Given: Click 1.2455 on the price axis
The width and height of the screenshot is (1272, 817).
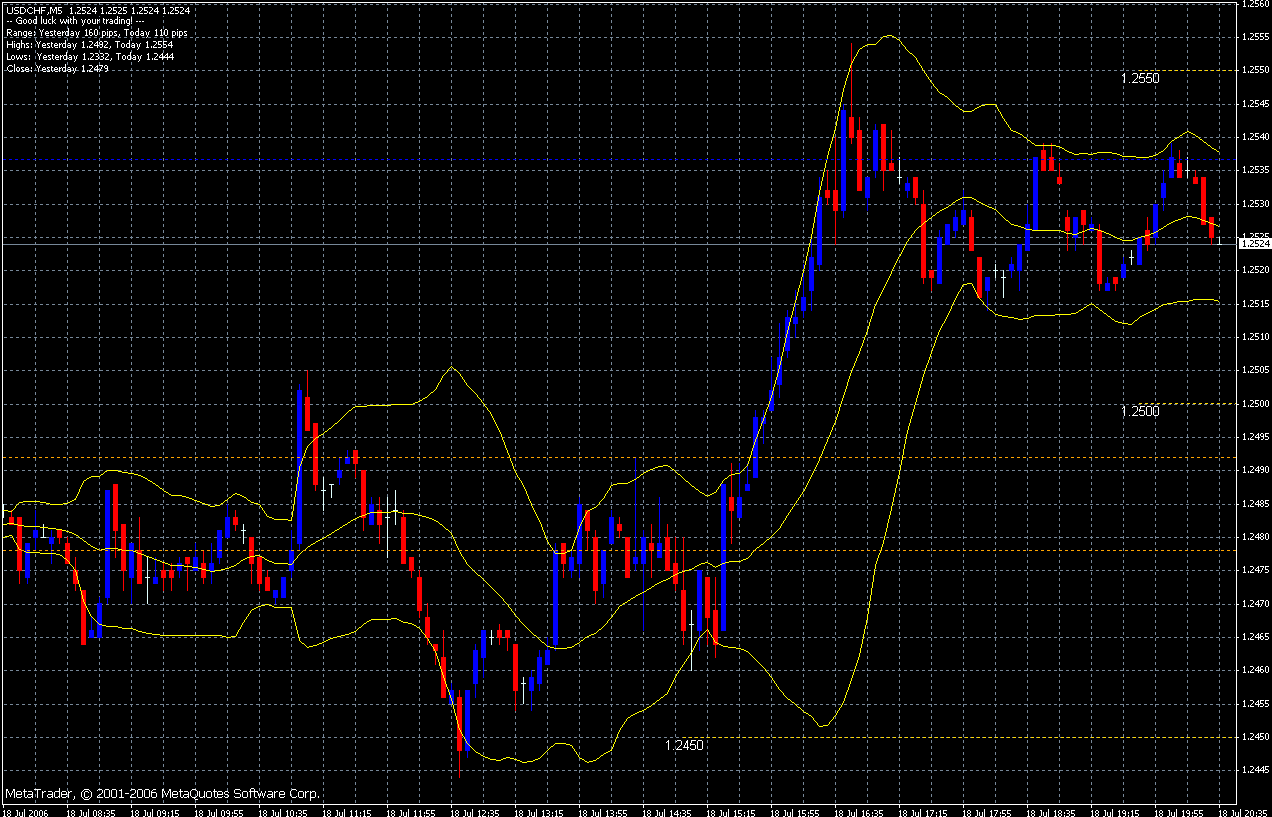Looking at the screenshot, I should point(1256,703).
